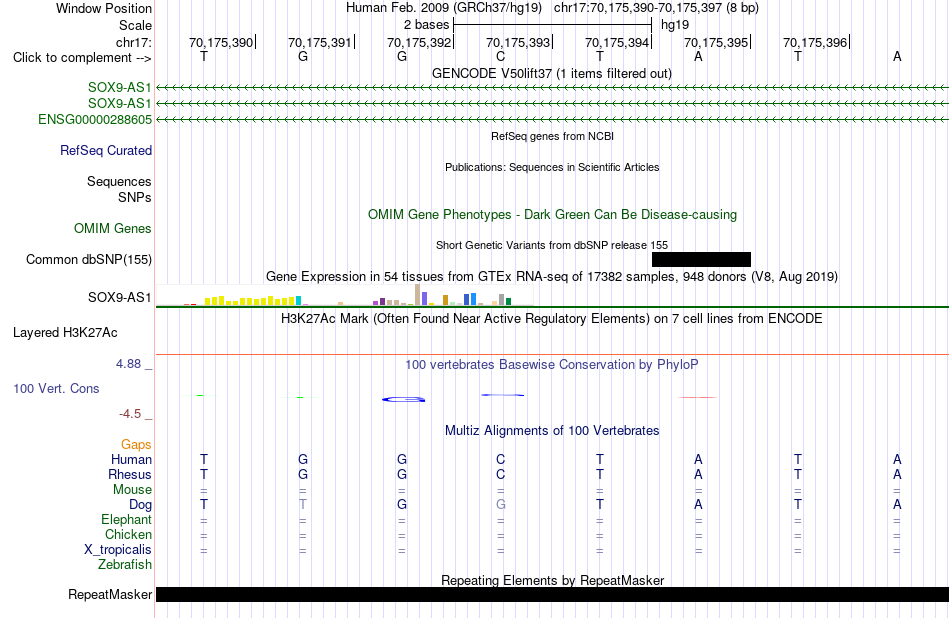Click the RepeatMasker track label

coord(110,594)
